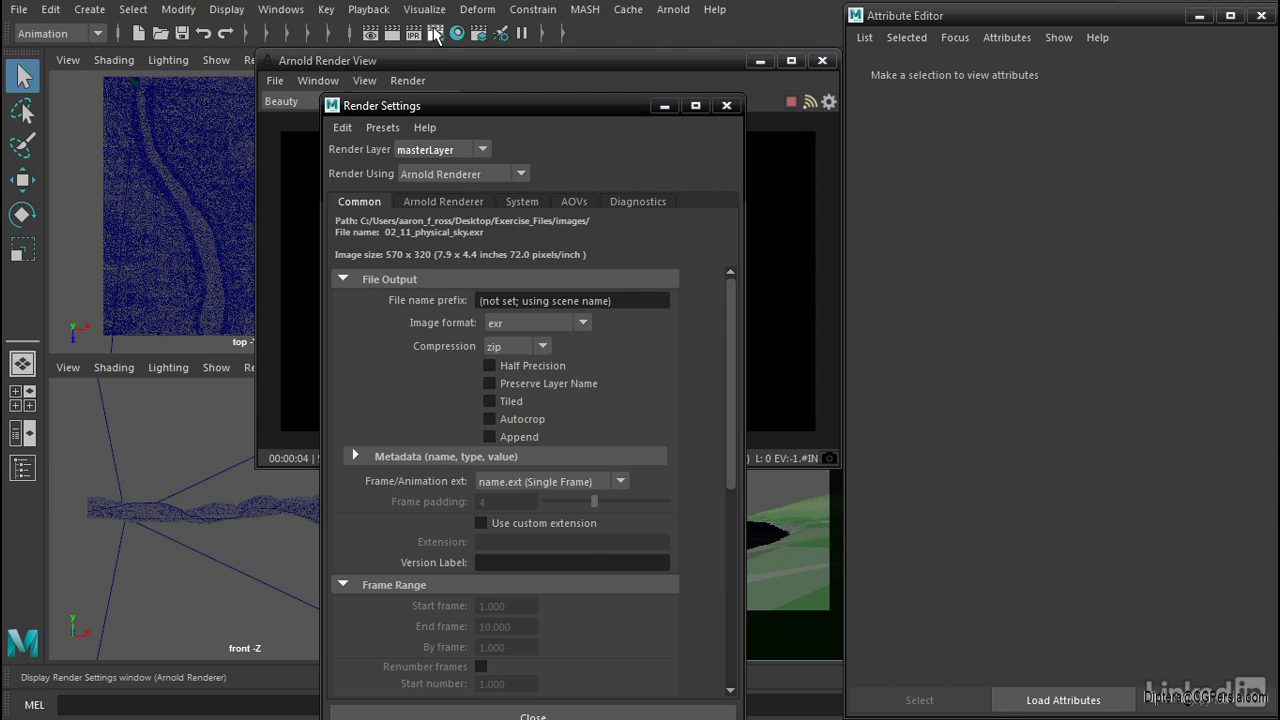Switch to the Diagnostics tab
Image resolution: width=1280 pixels, height=720 pixels.
click(638, 201)
